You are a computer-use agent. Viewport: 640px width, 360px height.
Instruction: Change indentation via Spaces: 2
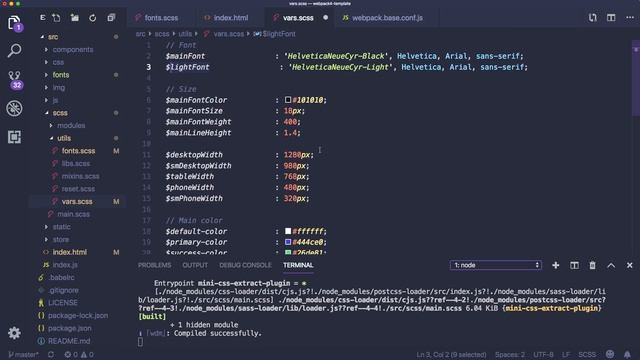(510, 355)
